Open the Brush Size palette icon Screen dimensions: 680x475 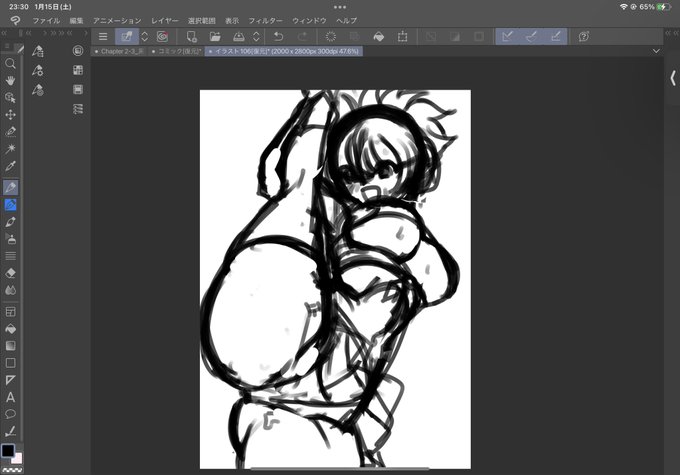click(x=38, y=90)
